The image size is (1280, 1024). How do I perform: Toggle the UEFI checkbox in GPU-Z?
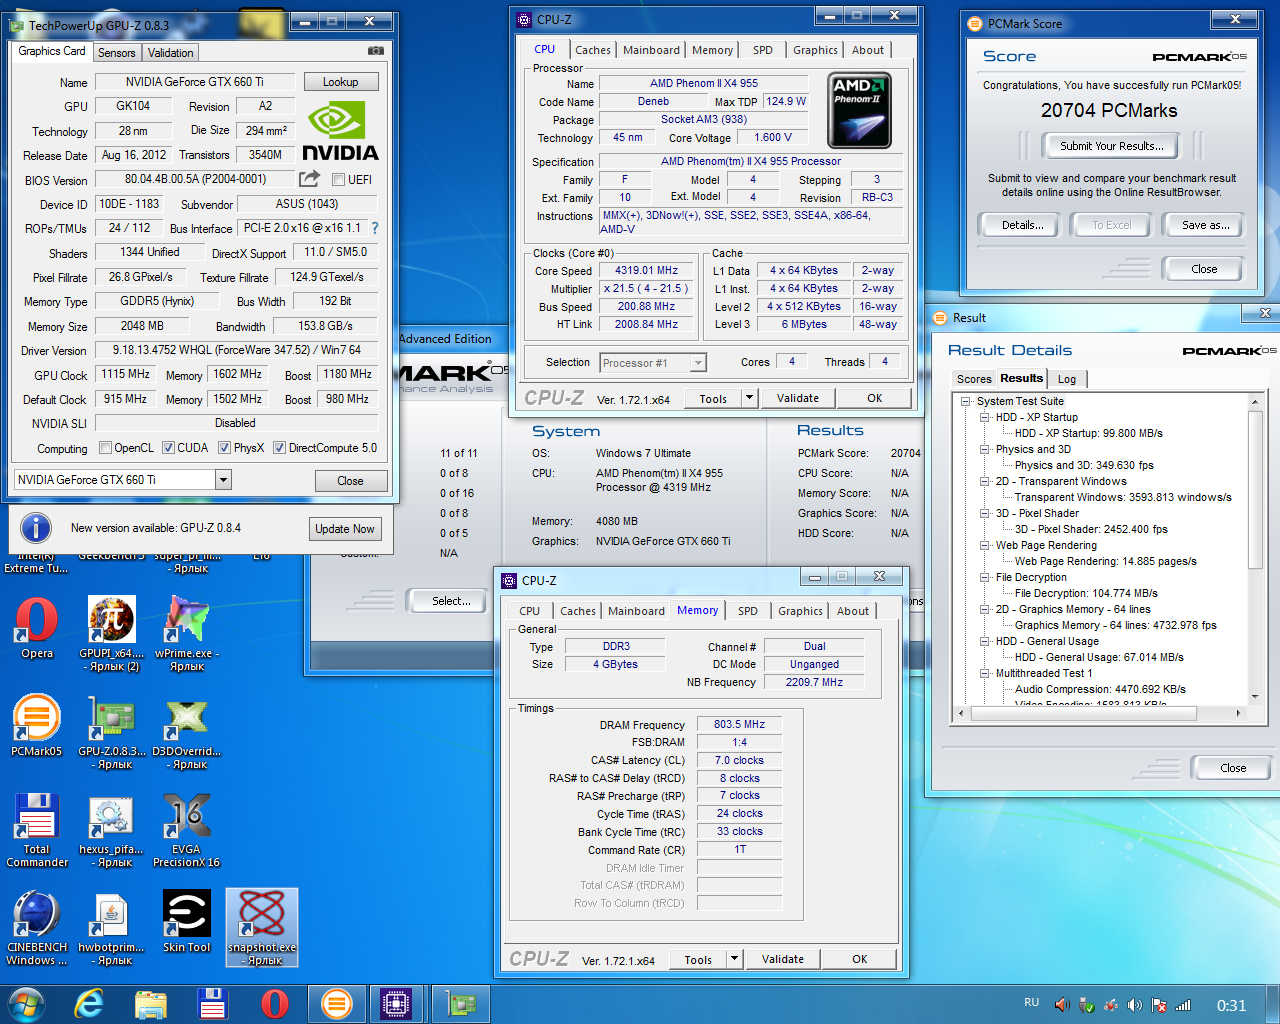338,180
